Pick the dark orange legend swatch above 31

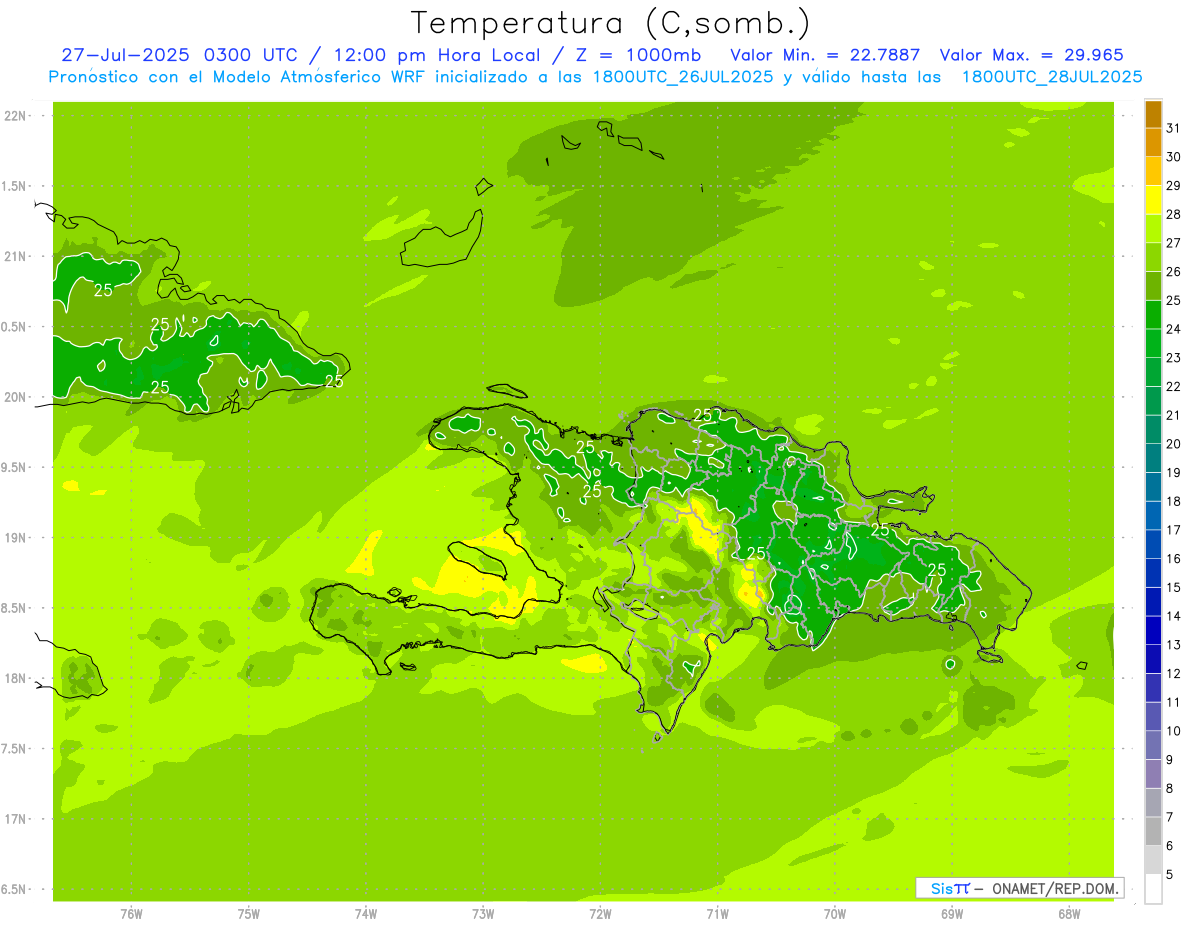pyautogui.click(x=1153, y=114)
